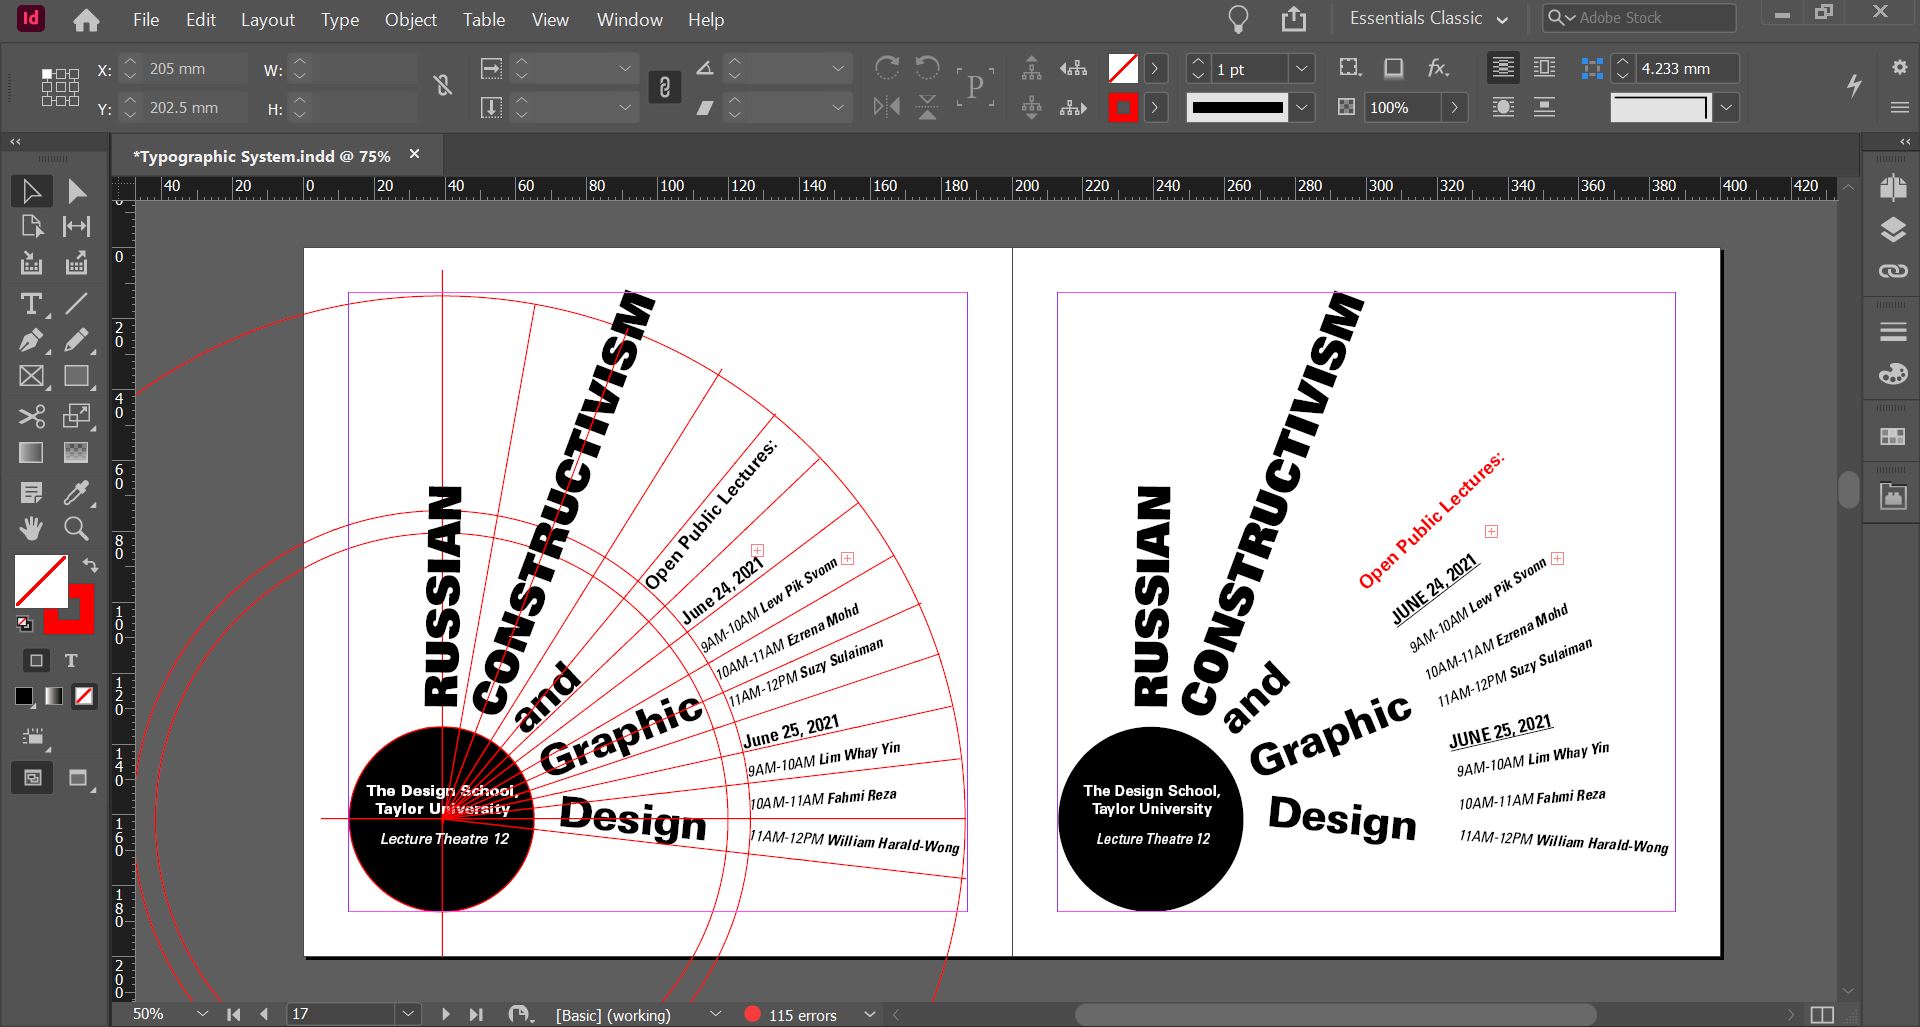Open the CC Libraries panel
This screenshot has width=1920, height=1027.
pyautogui.click(x=1891, y=495)
